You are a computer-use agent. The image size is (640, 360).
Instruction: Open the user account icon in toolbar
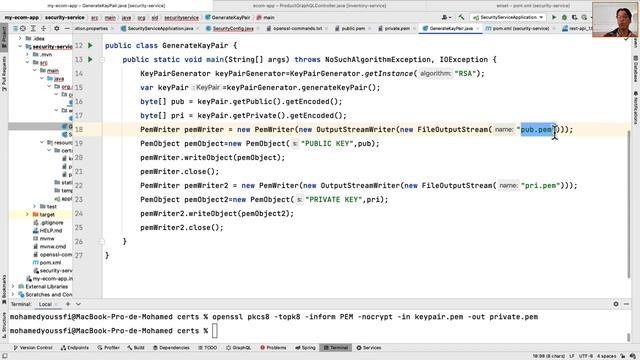point(446,18)
